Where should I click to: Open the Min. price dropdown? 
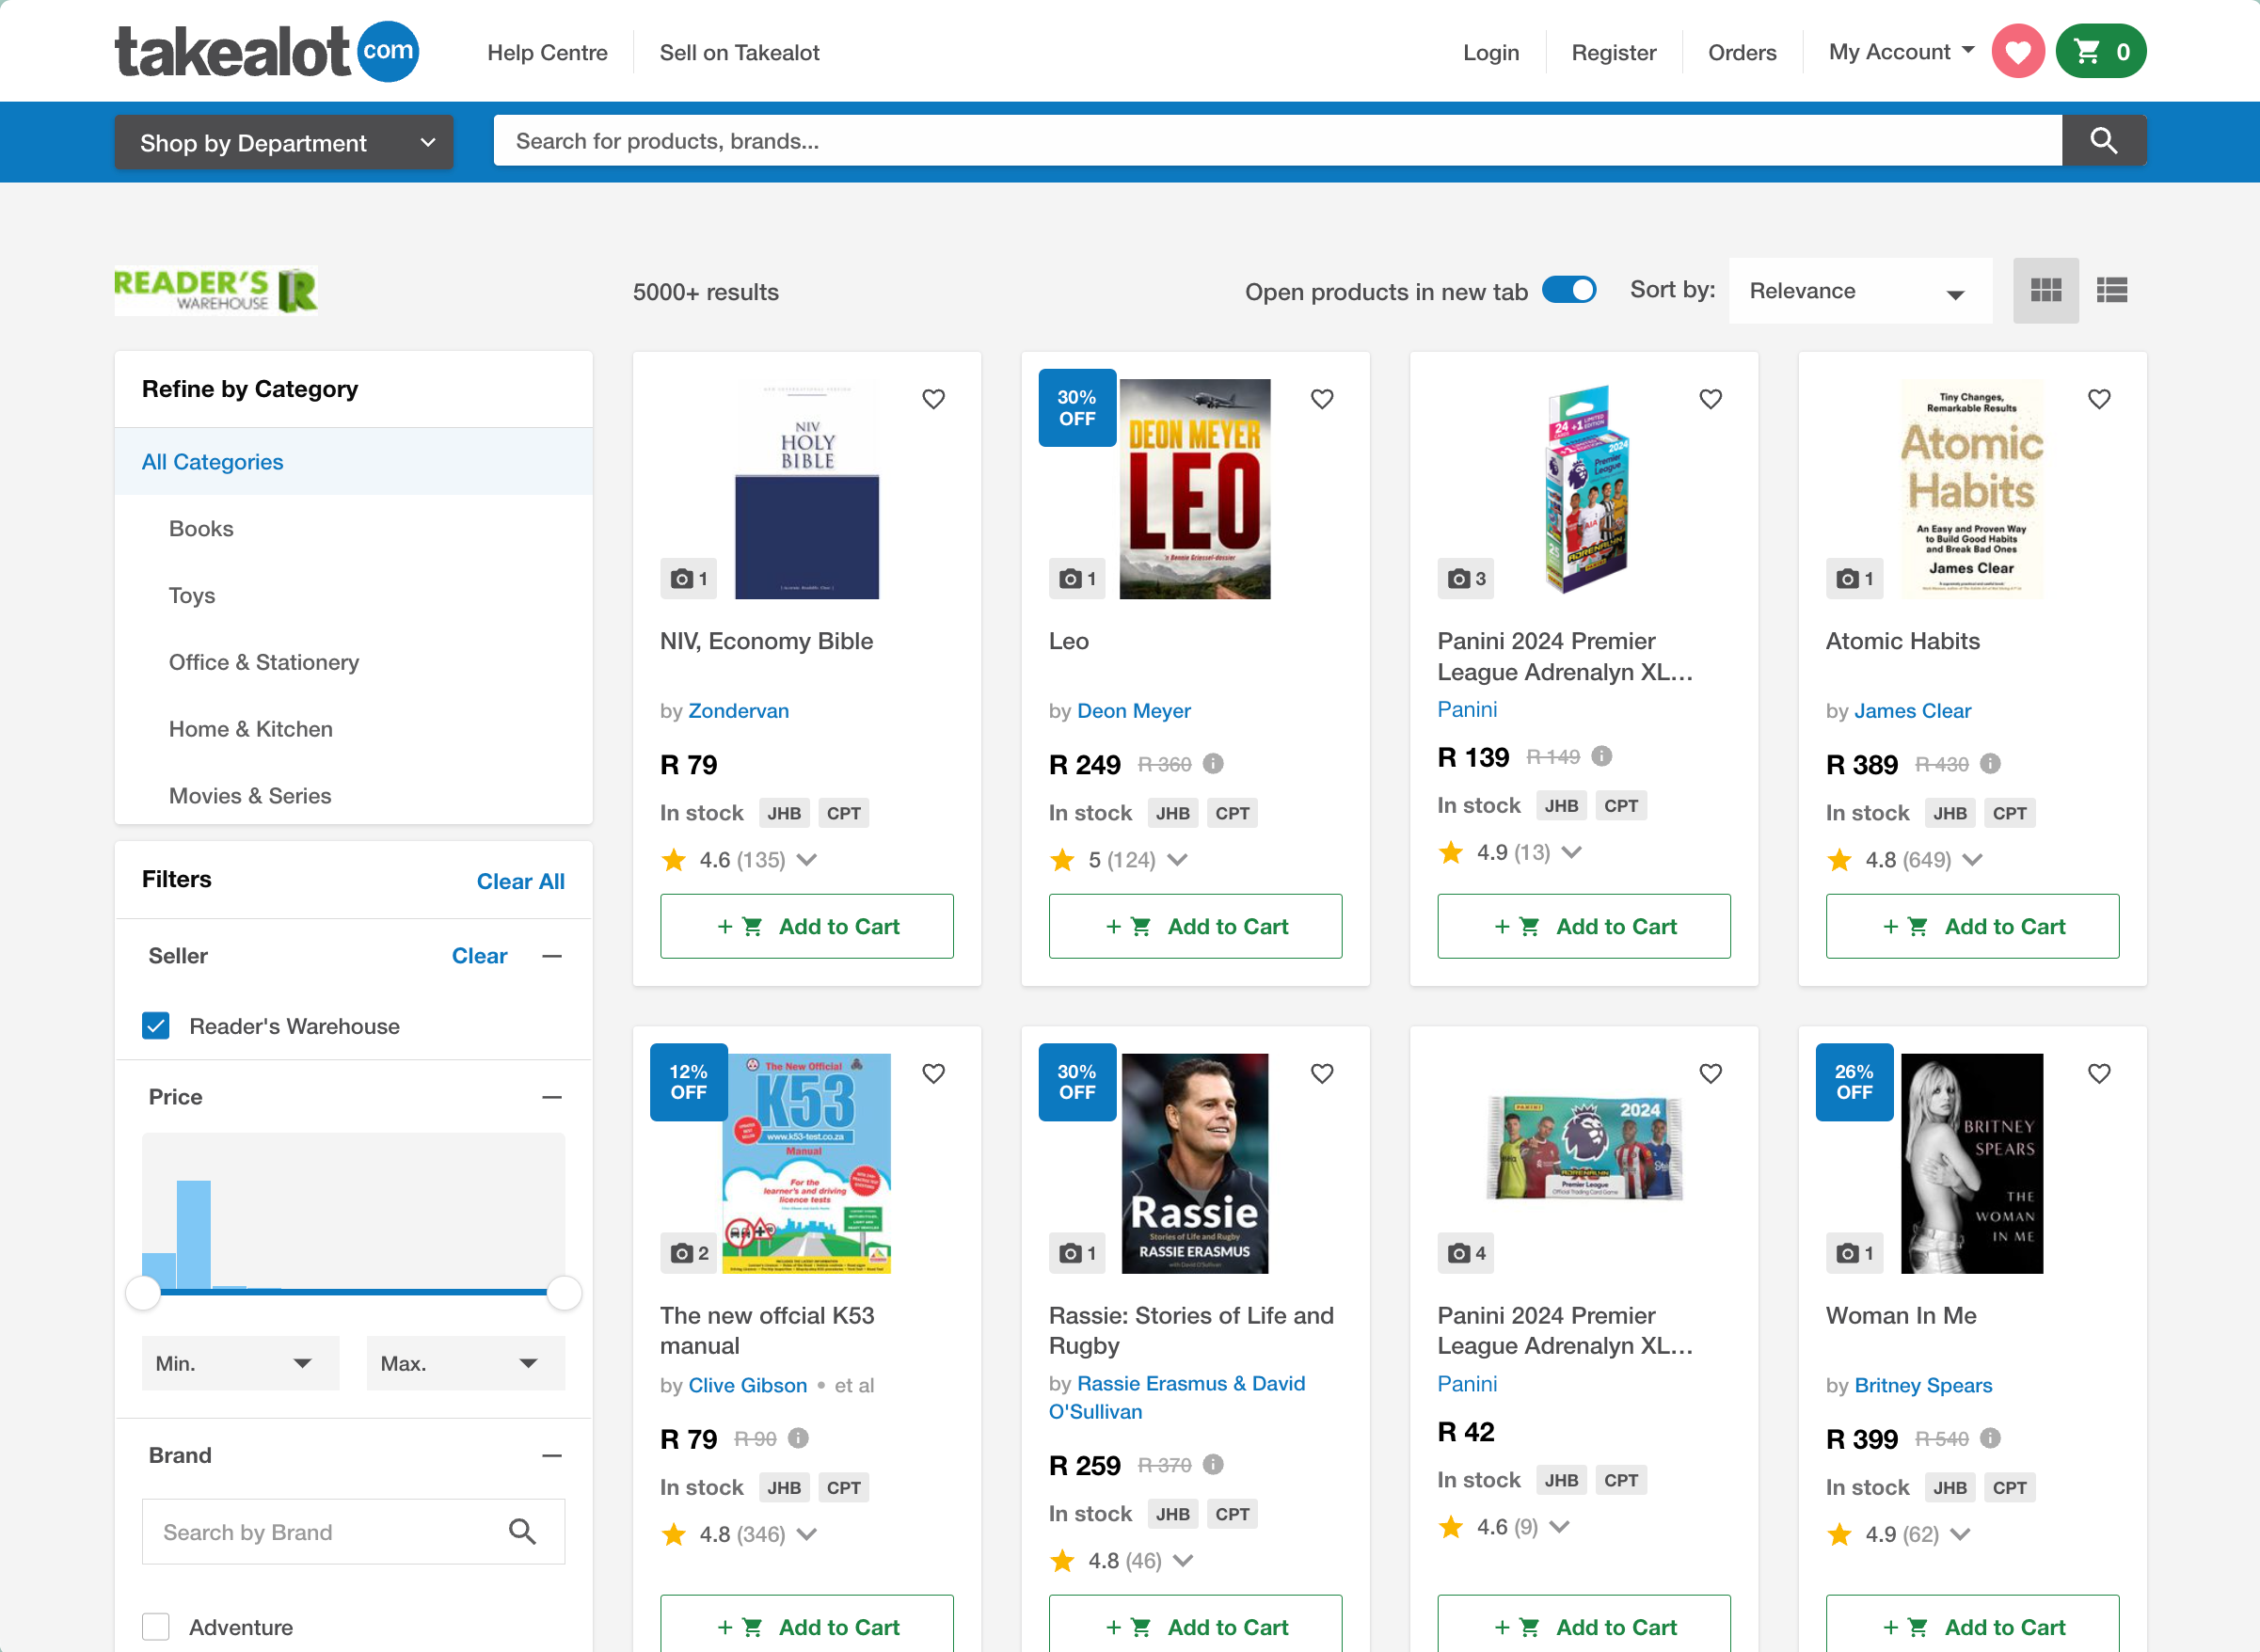click(239, 1363)
